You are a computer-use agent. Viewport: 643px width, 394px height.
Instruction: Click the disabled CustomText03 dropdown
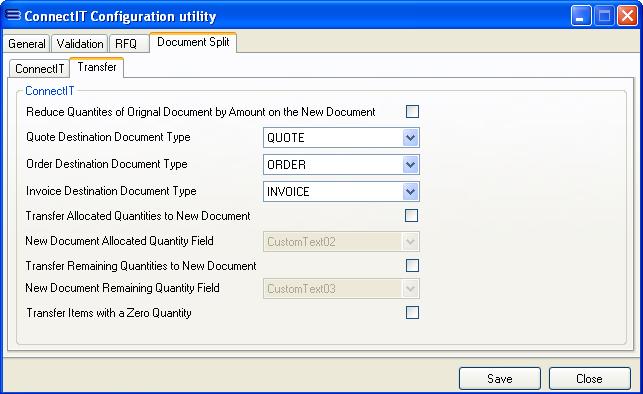pos(341,289)
